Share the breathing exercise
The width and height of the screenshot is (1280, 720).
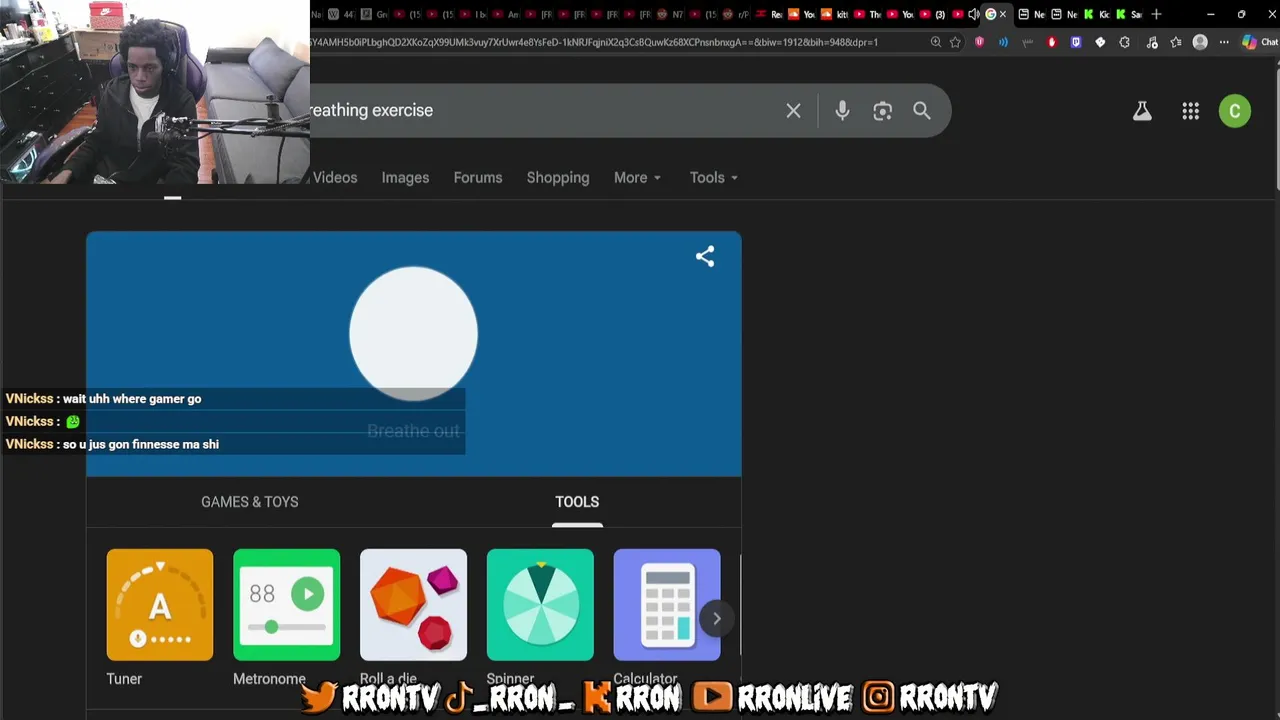point(705,256)
